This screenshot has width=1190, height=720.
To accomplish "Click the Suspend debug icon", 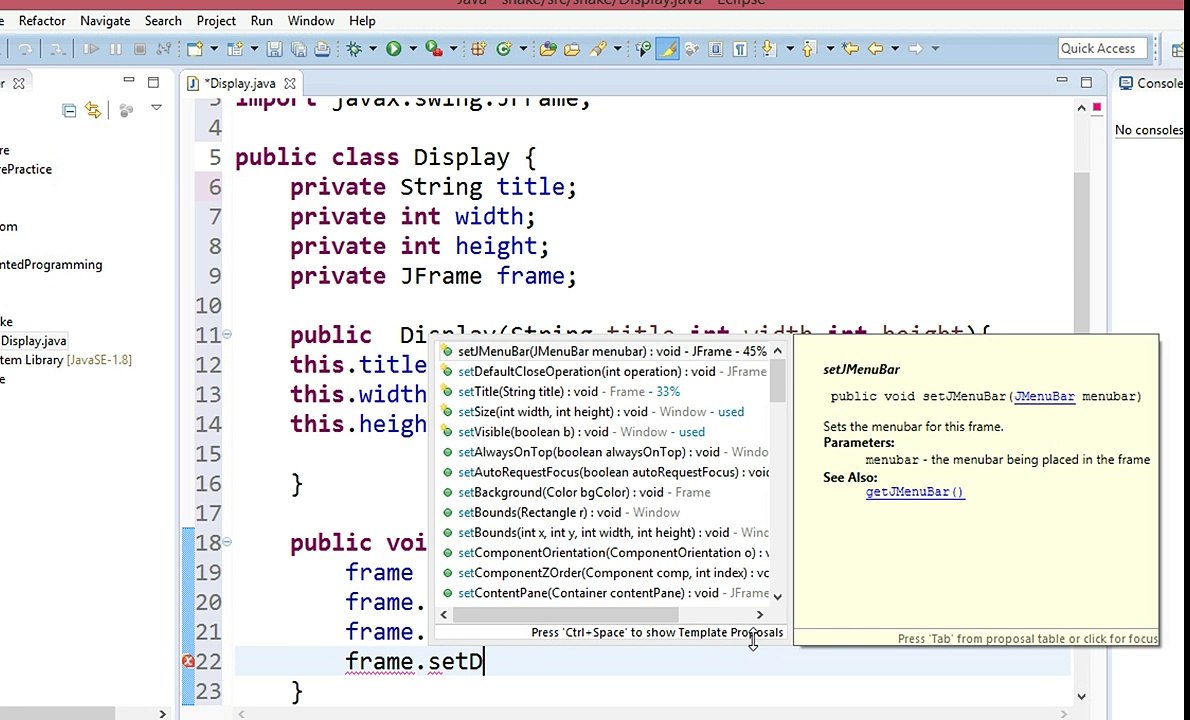I will 115,49.
